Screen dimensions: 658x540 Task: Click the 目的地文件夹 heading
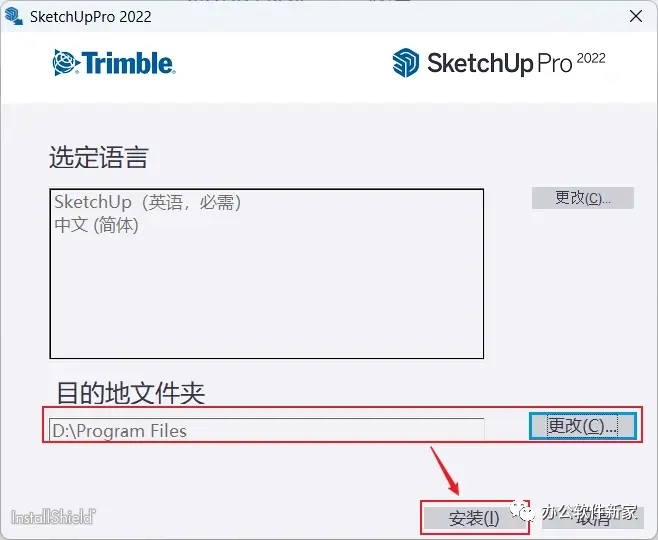click(131, 393)
